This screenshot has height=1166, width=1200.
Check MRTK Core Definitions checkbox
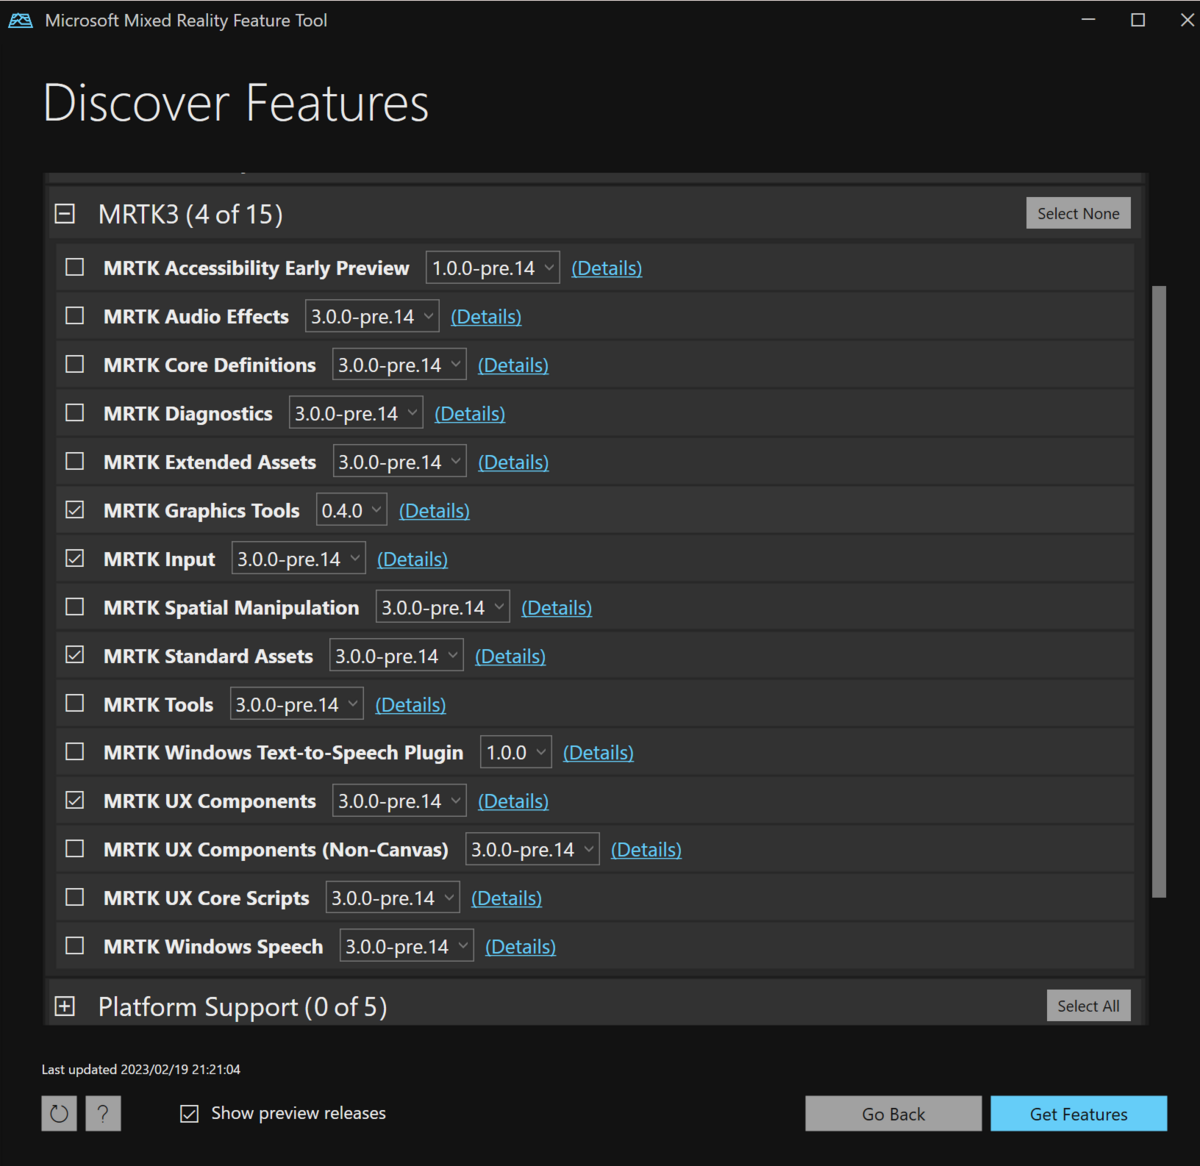click(75, 364)
